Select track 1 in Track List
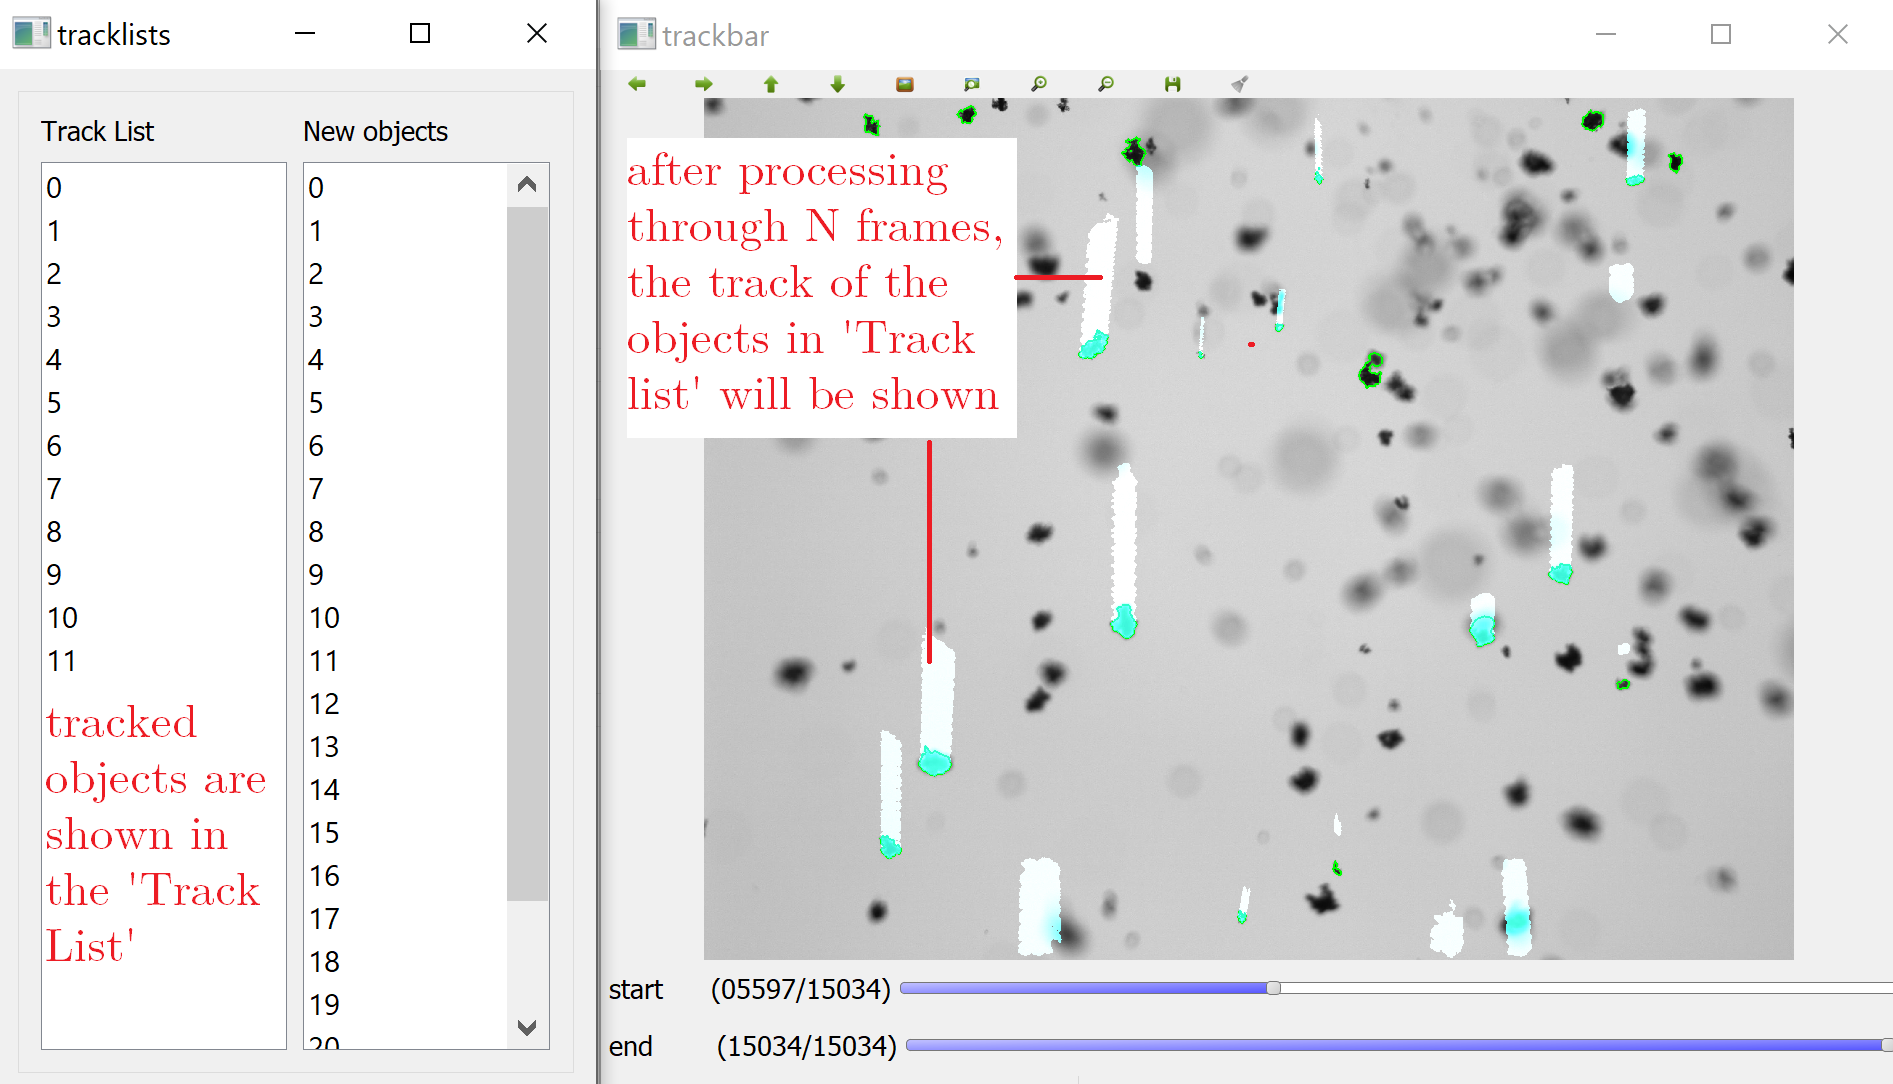This screenshot has width=1893, height=1084. click(164, 230)
